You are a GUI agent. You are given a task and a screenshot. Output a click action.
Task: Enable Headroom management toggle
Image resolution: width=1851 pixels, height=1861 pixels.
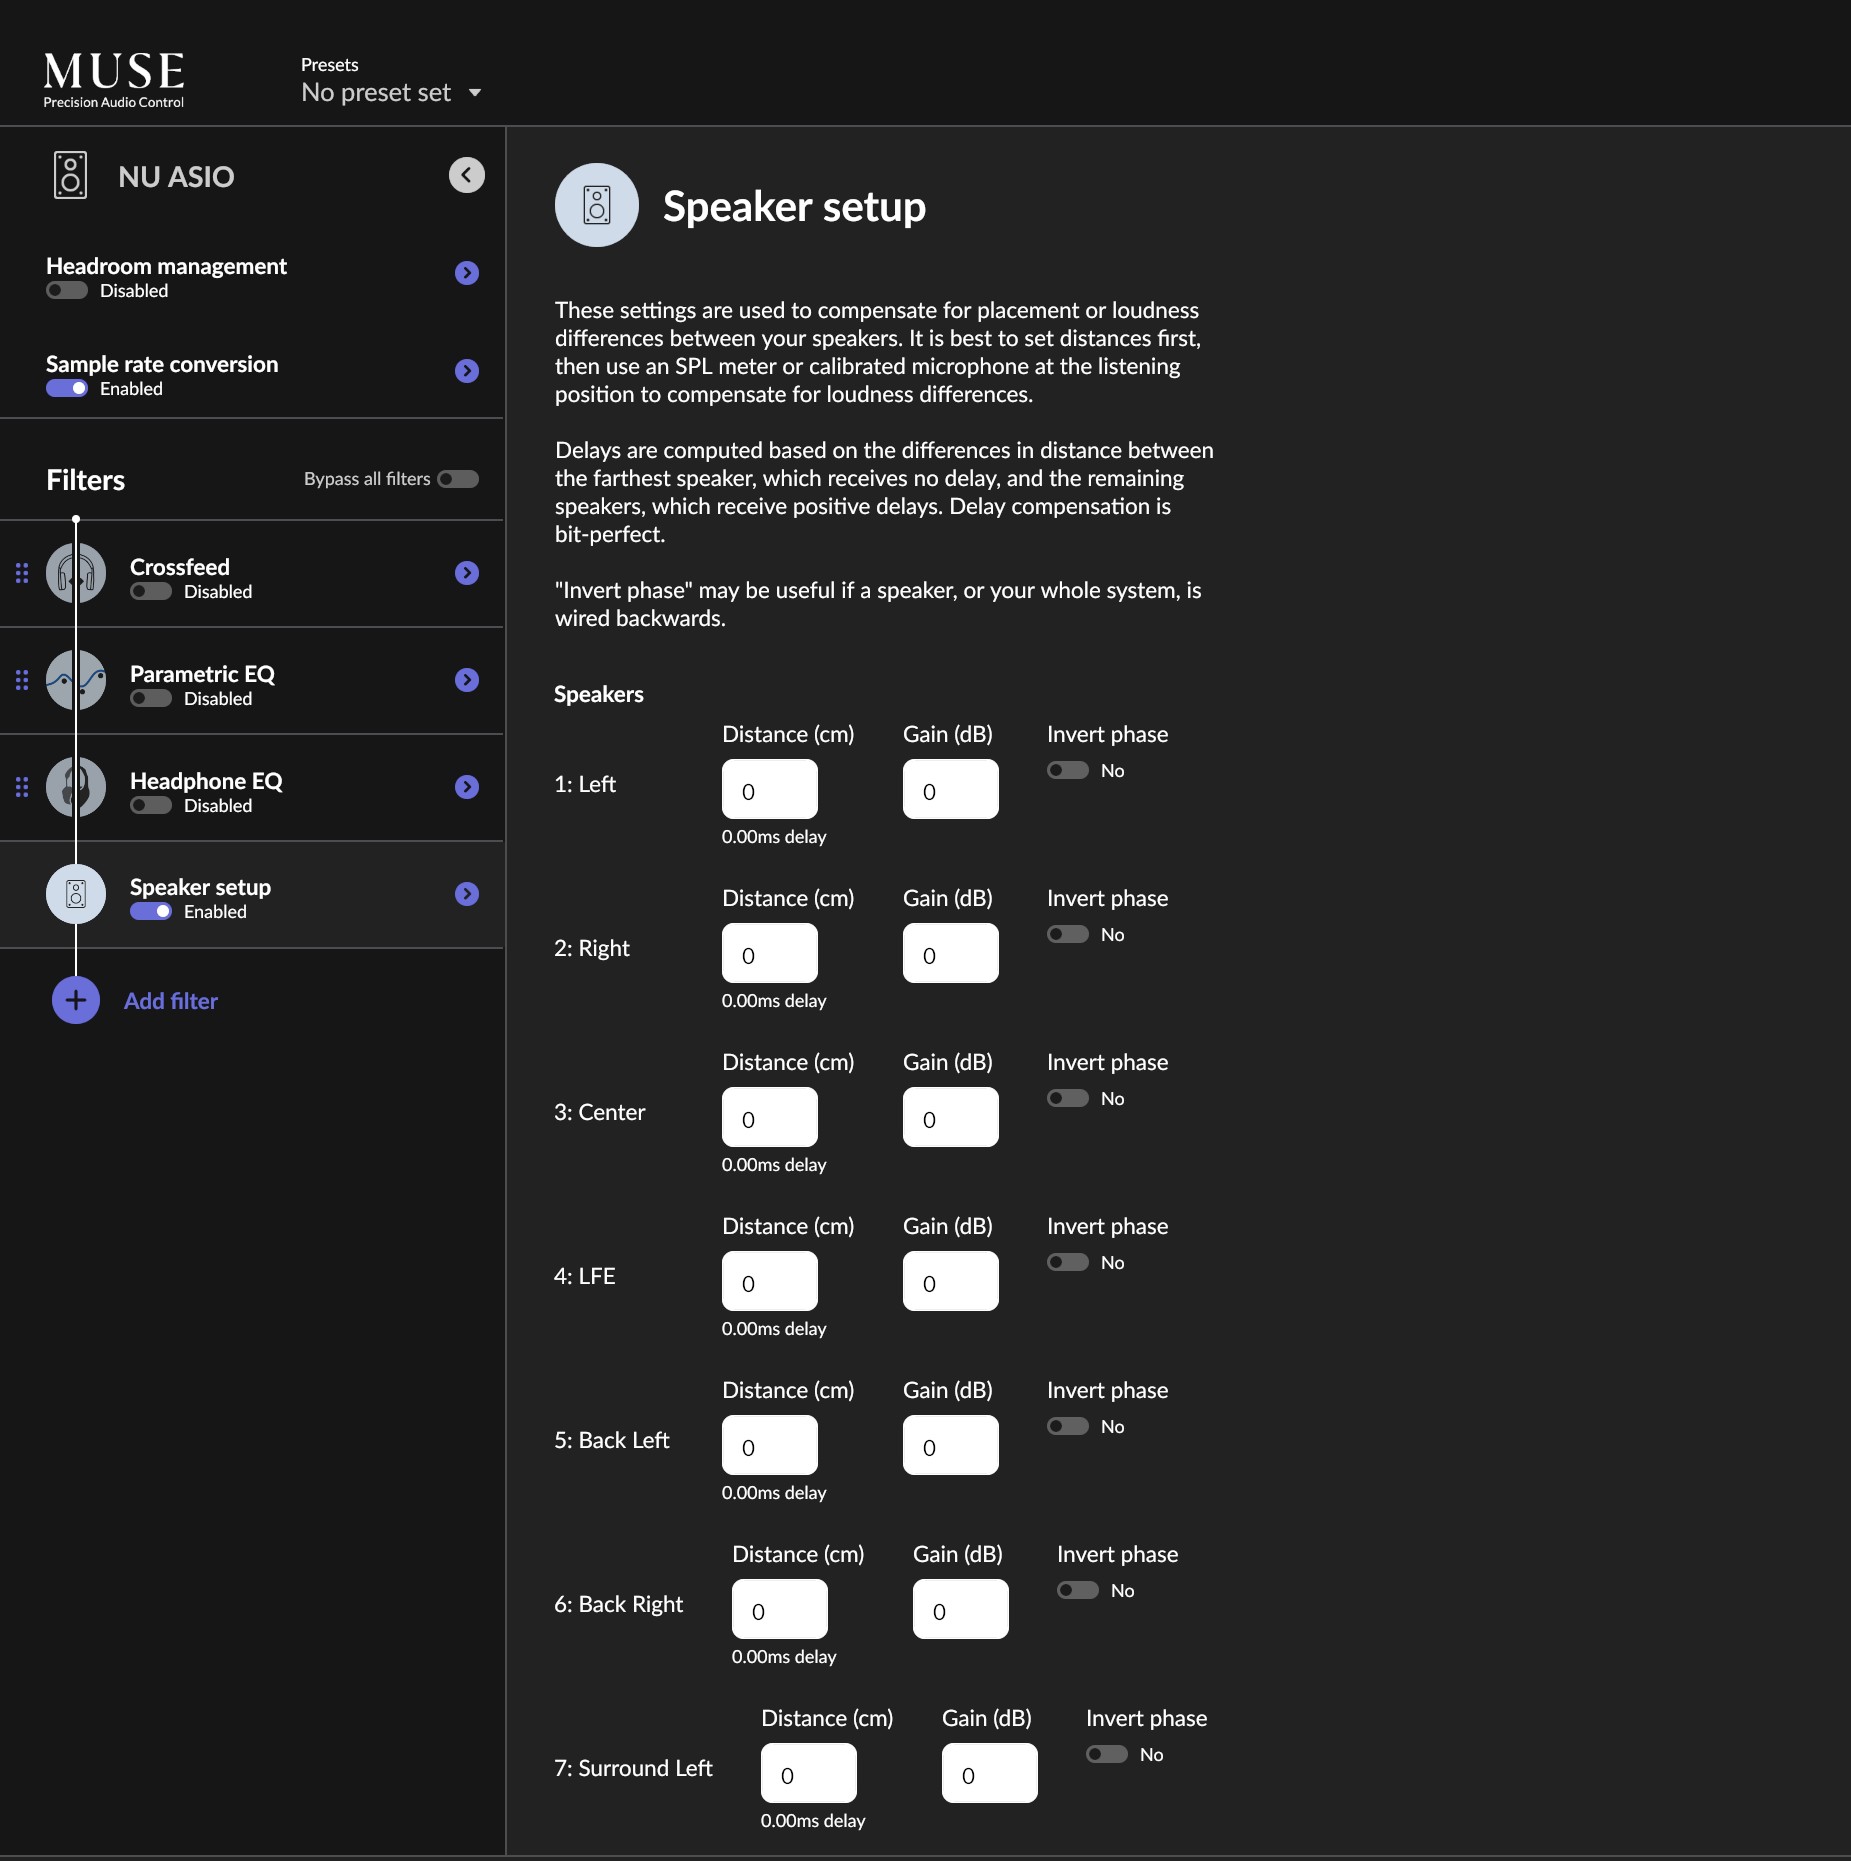(67, 291)
